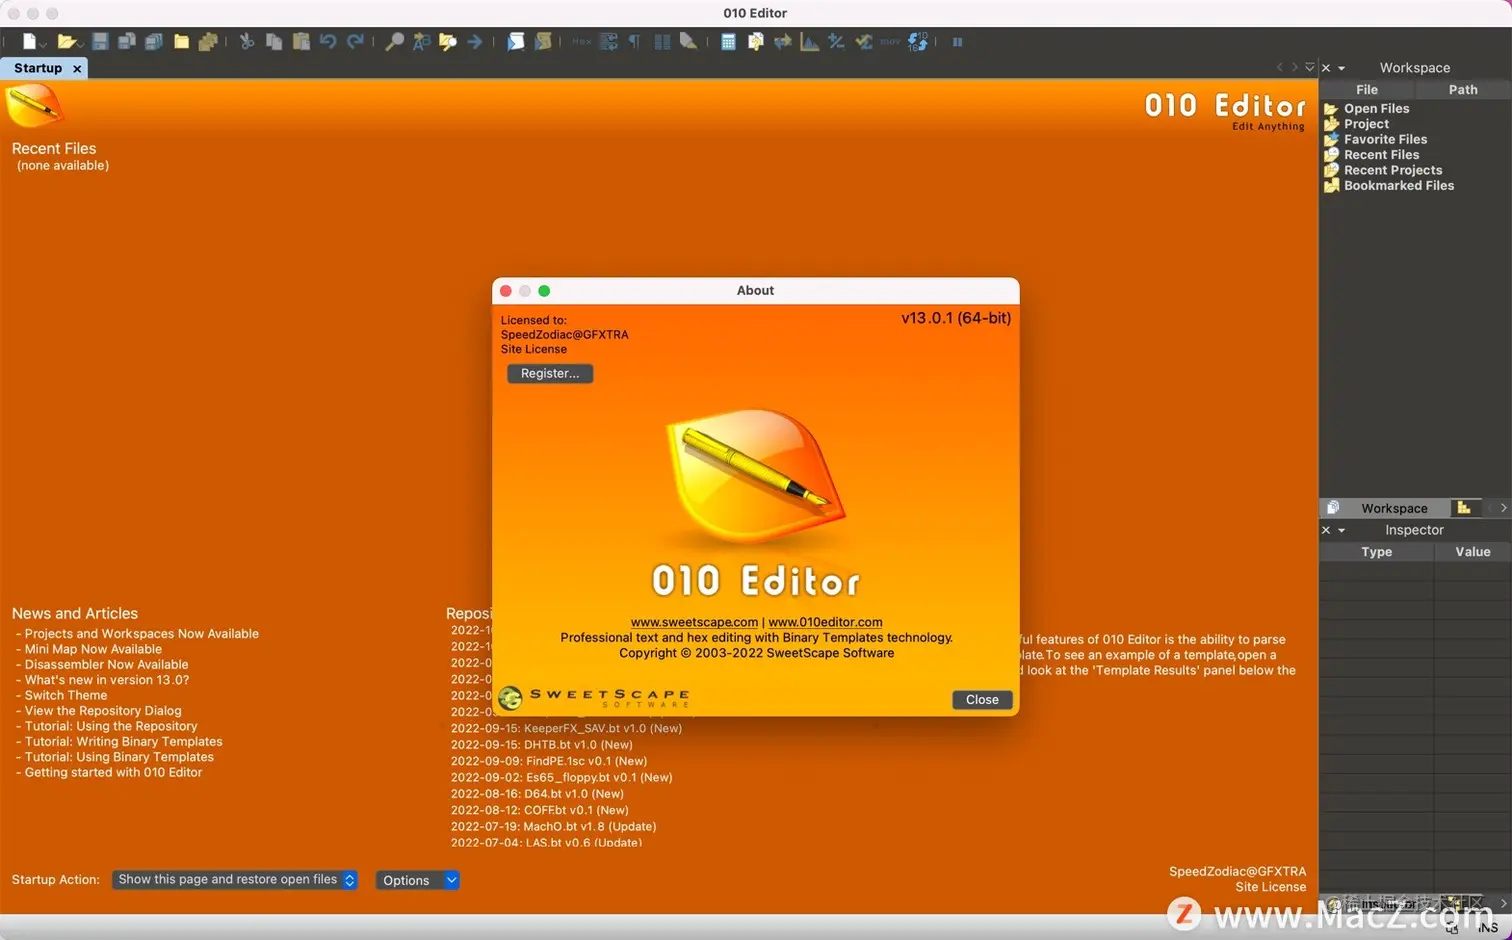1512x940 pixels.
Task: Open the dropdown arrow beside New File
Action: (x=44, y=44)
